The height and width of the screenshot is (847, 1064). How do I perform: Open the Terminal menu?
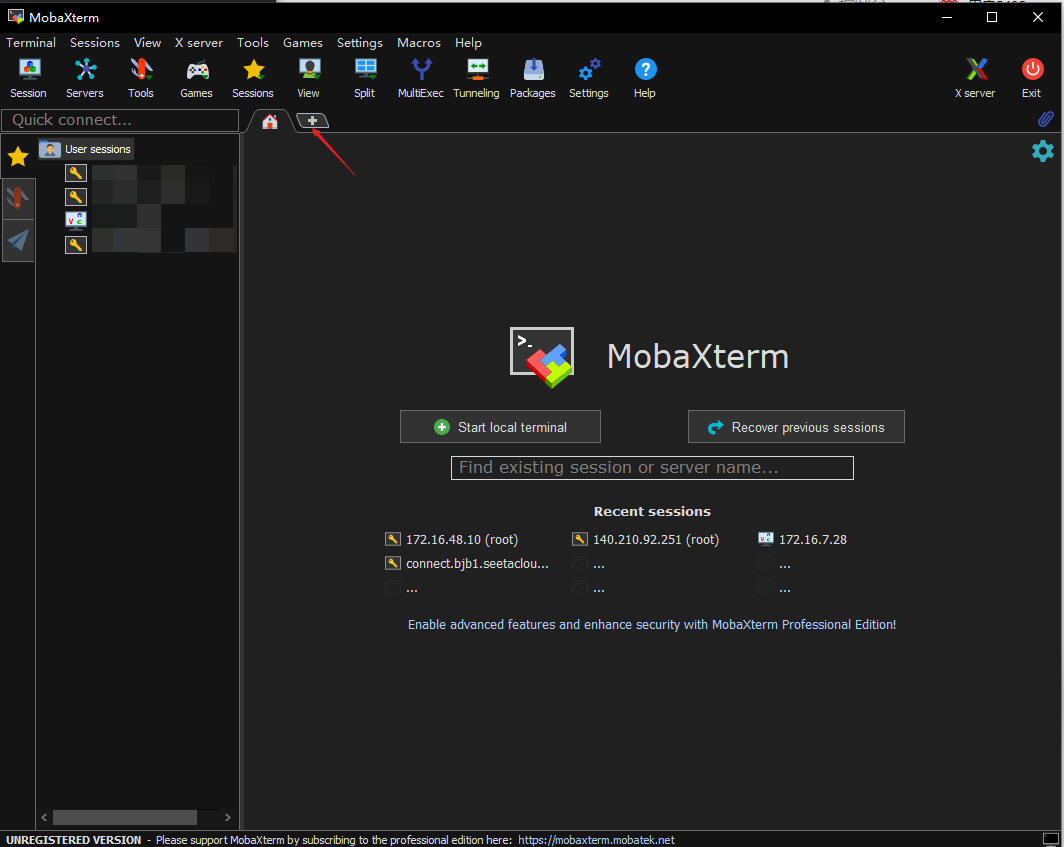click(31, 43)
